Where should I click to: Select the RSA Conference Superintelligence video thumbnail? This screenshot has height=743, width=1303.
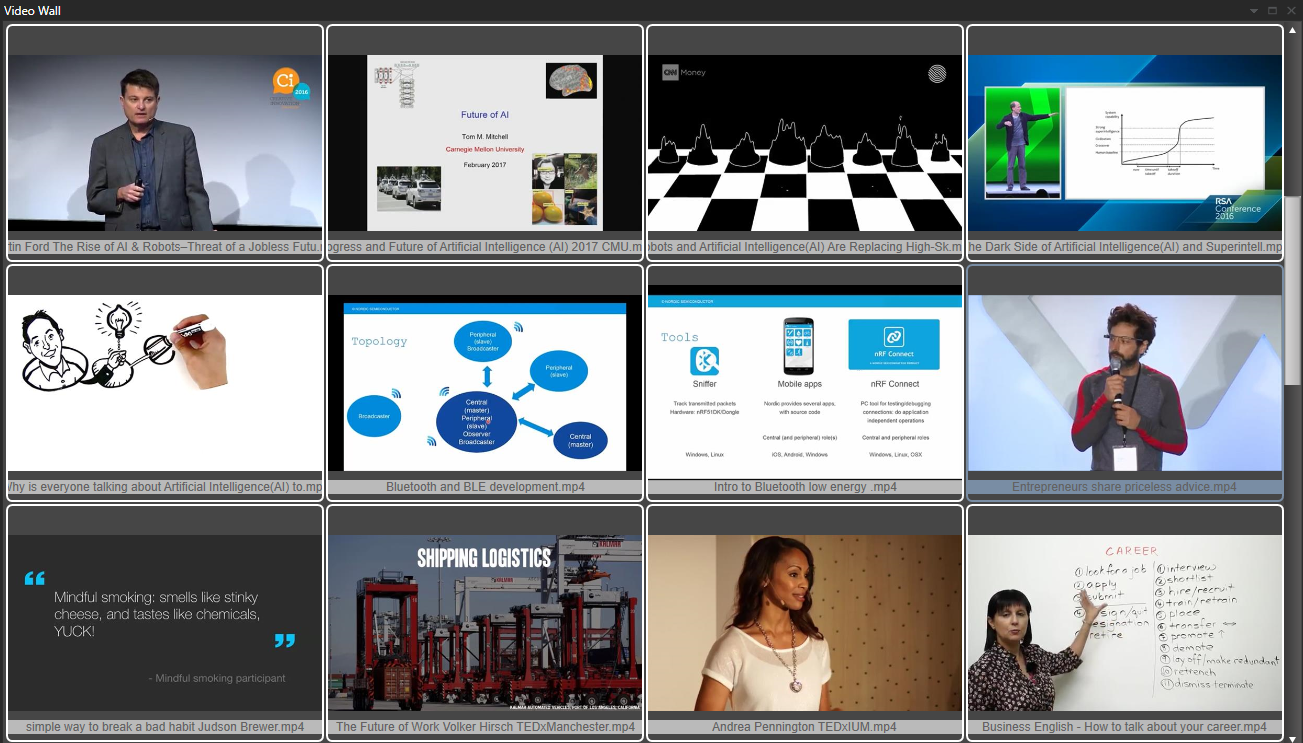tap(1125, 143)
